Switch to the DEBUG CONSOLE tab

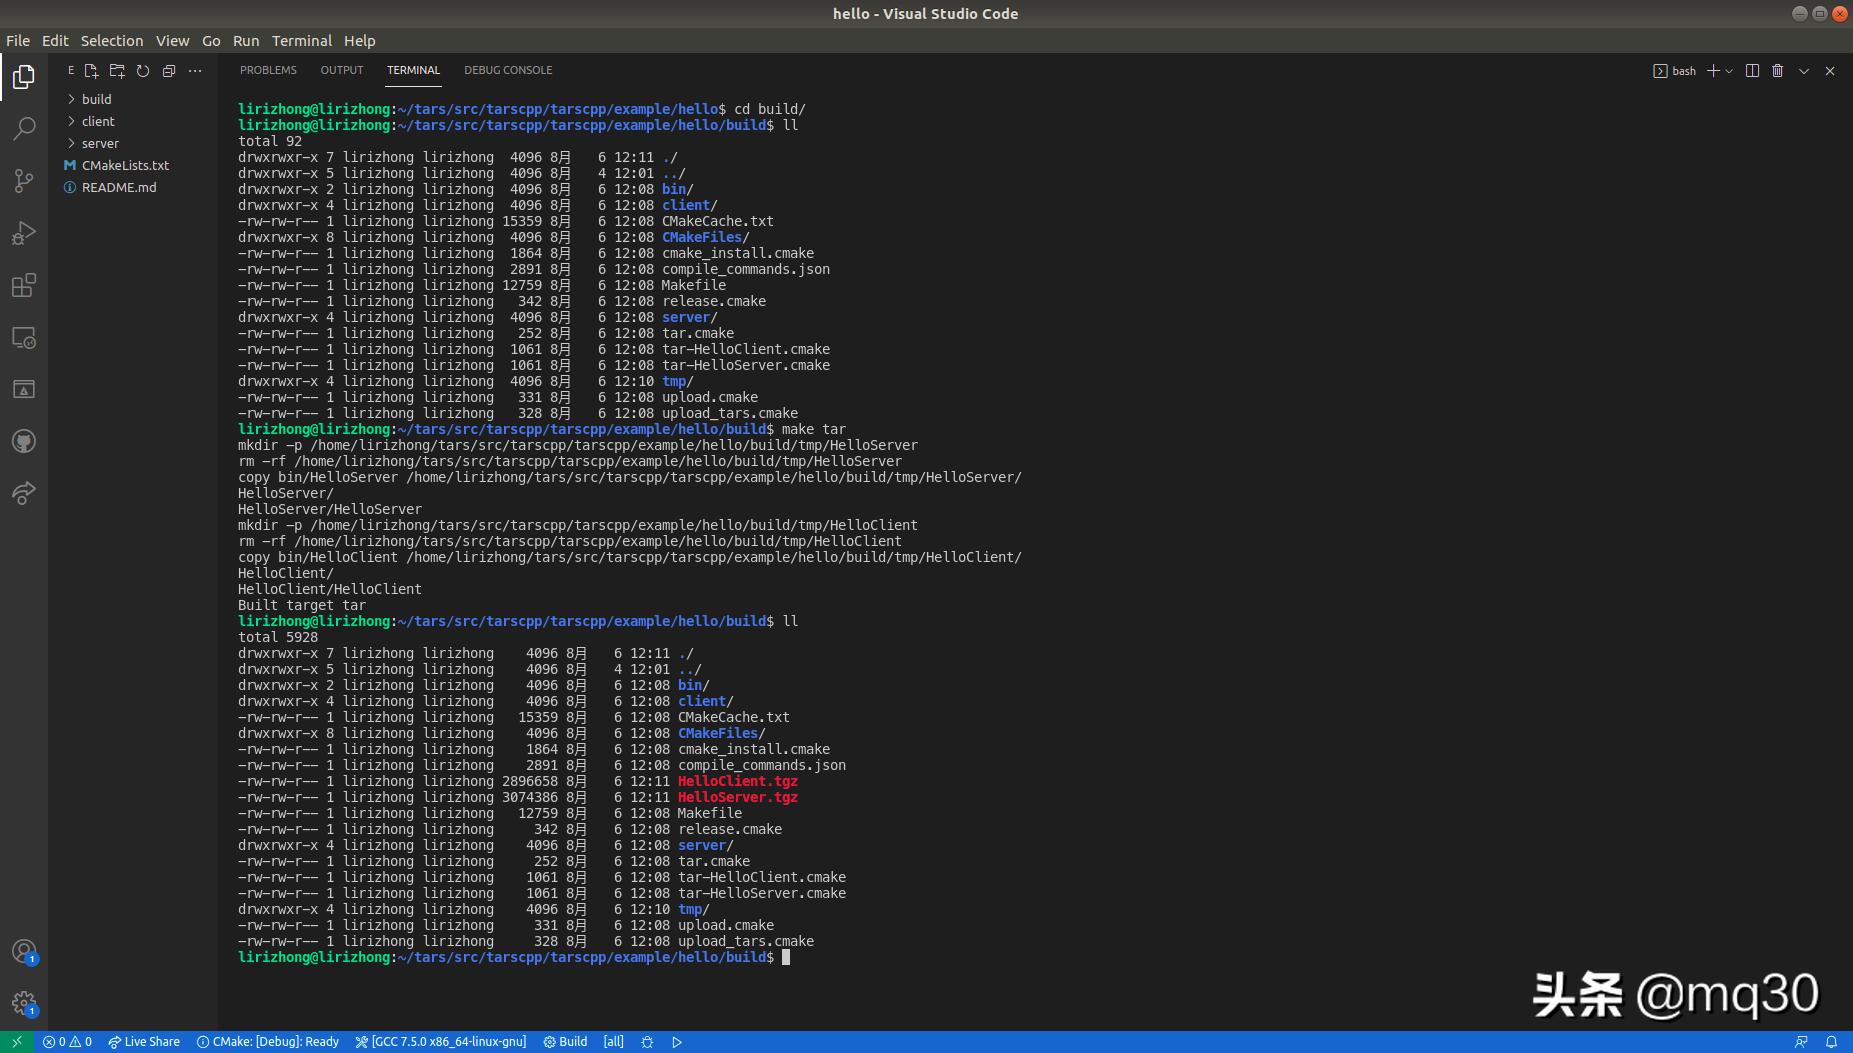pos(509,70)
